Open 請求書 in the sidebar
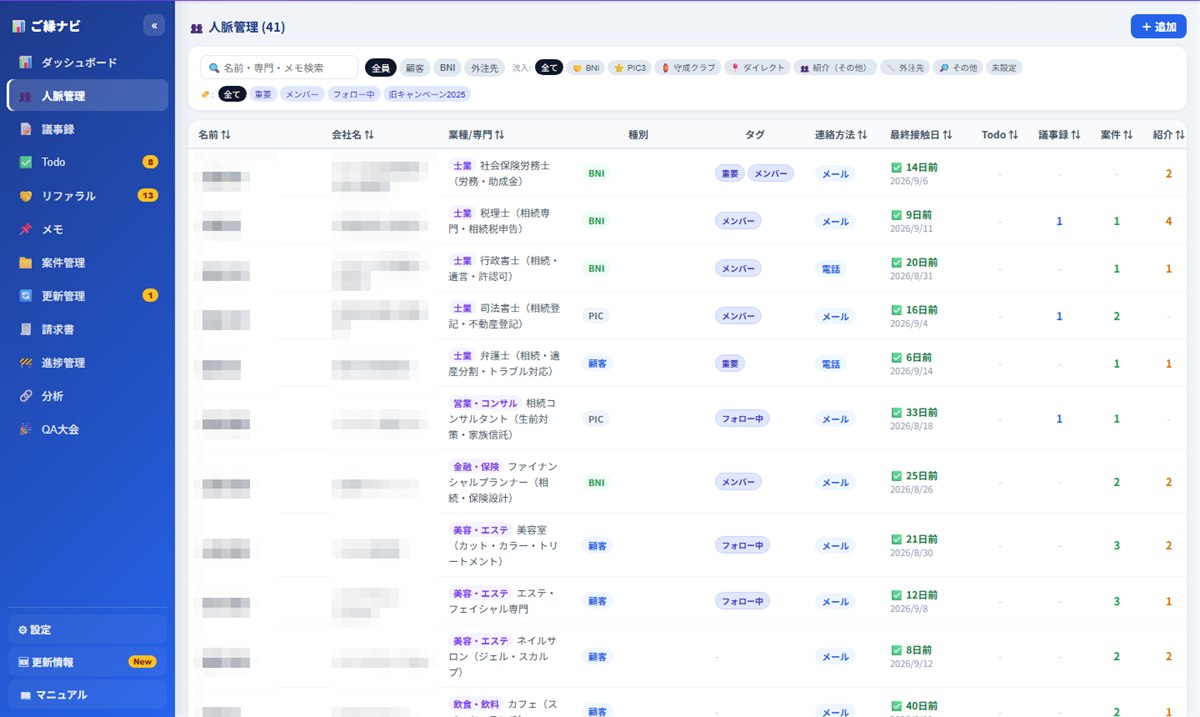The image size is (1200, 717). 87,329
